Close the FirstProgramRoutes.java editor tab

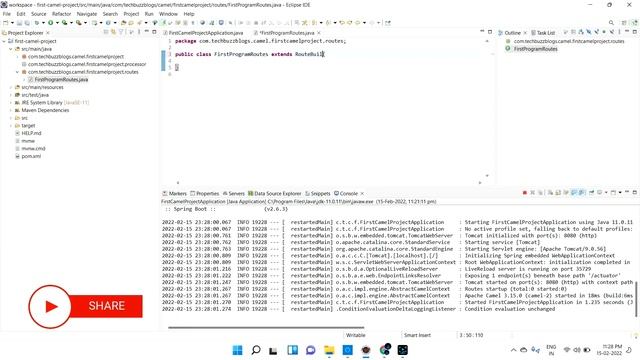pyautogui.click(x=319, y=33)
